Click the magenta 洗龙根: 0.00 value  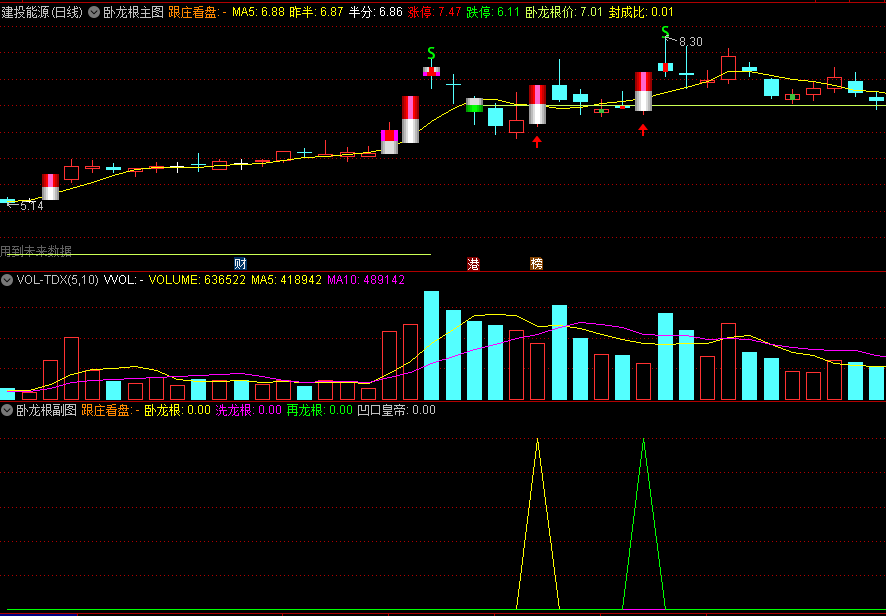point(249,410)
